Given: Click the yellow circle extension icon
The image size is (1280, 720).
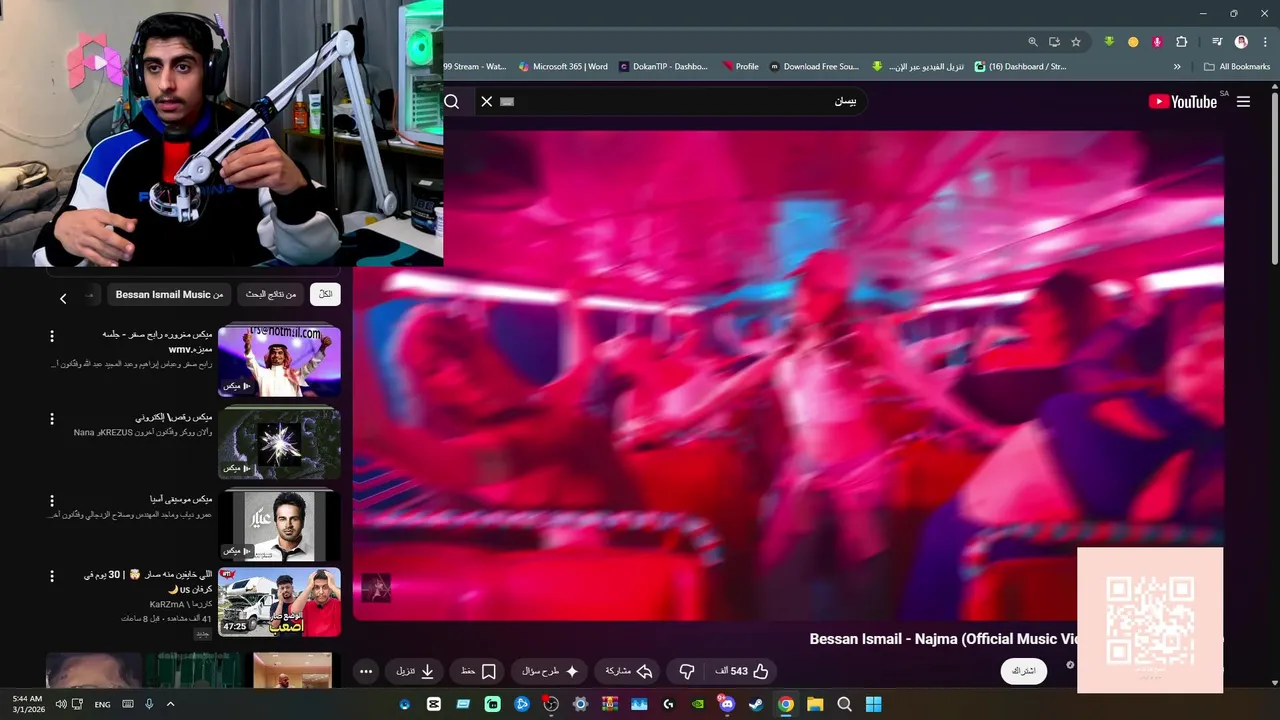Looking at the screenshot, I should (x=1133, y=42).
